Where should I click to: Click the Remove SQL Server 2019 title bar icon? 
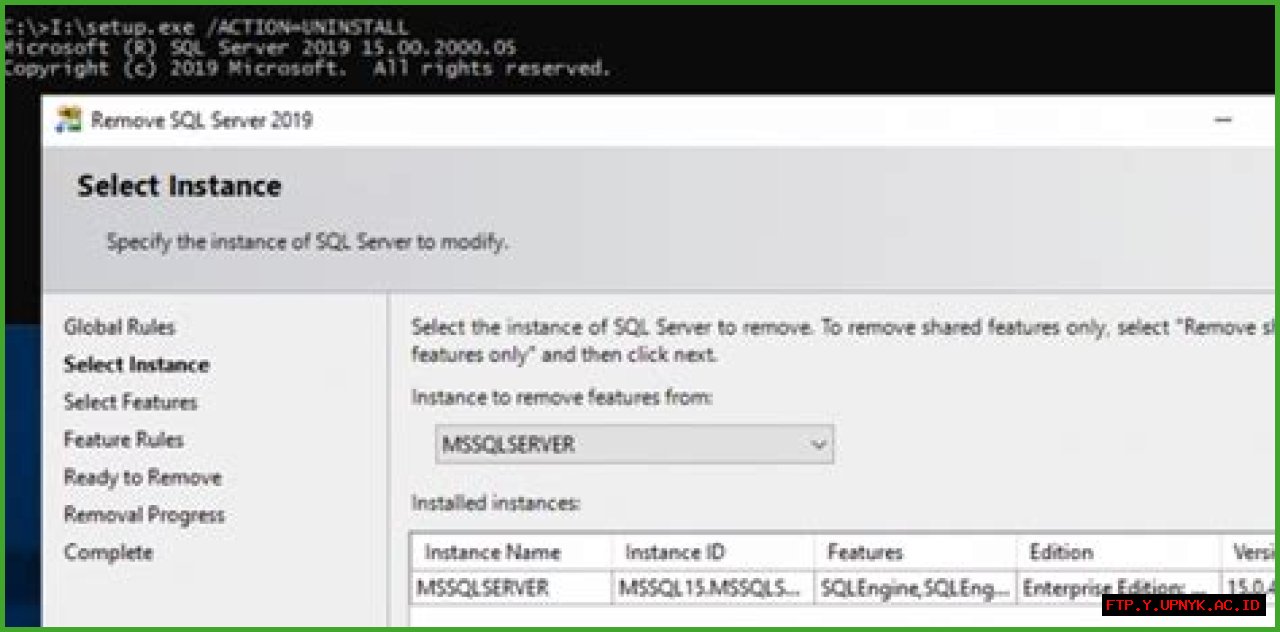pos(67,120)
